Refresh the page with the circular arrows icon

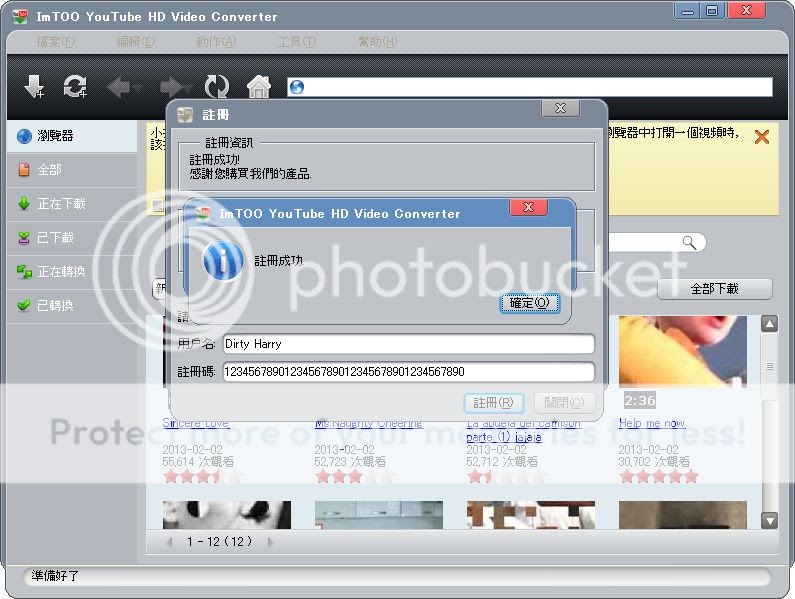216,87
